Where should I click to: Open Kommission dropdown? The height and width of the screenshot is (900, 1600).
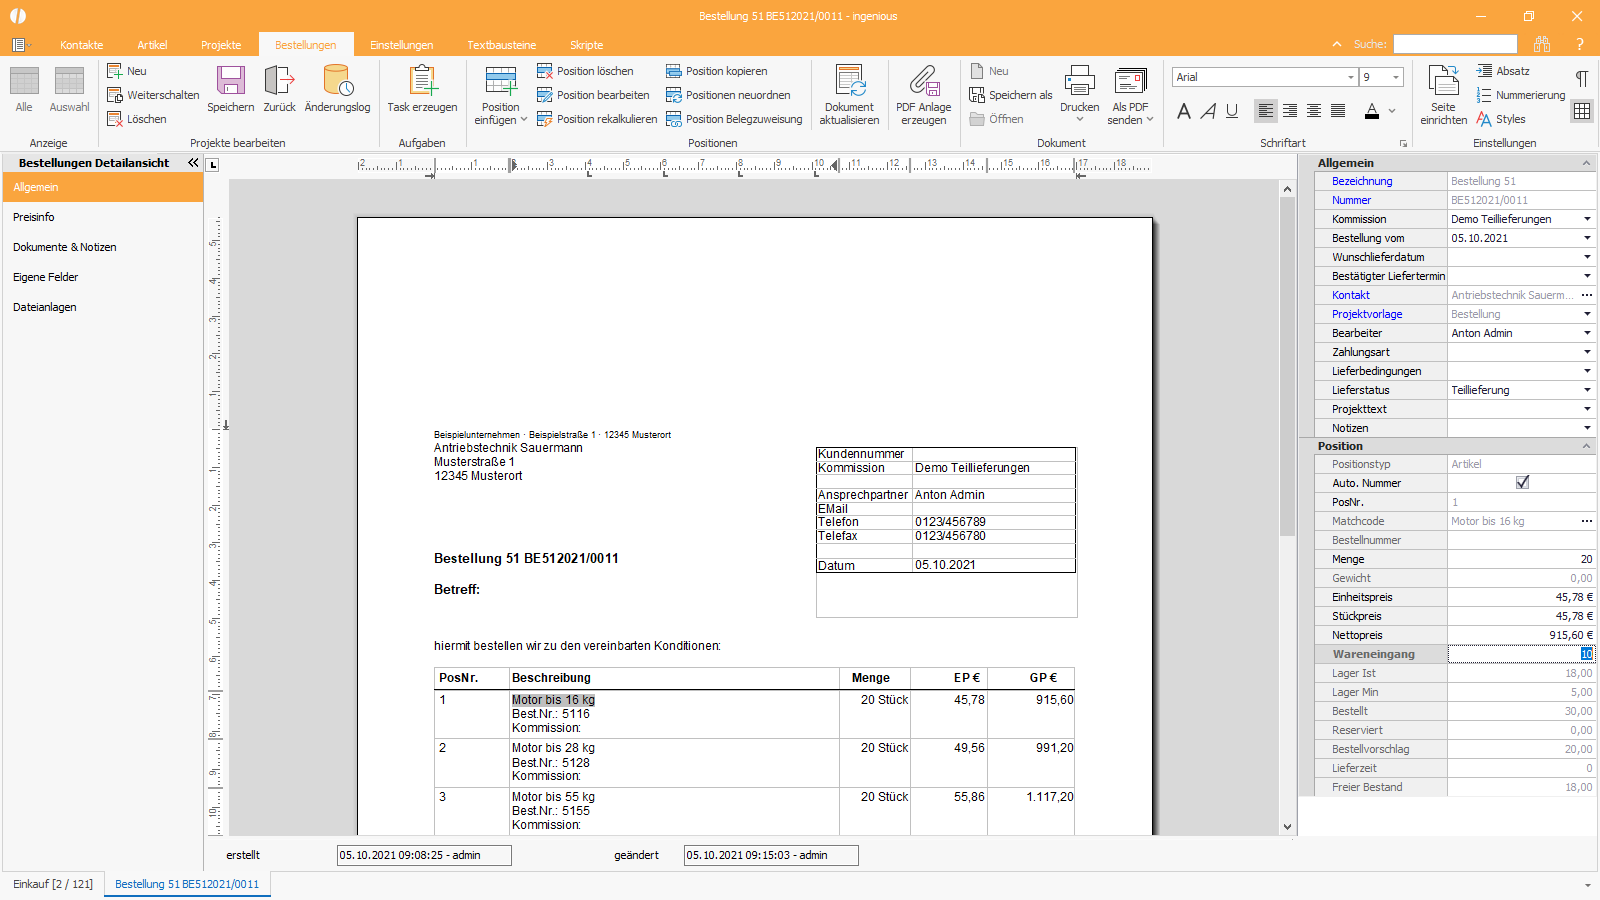[x=1587, y=219]
